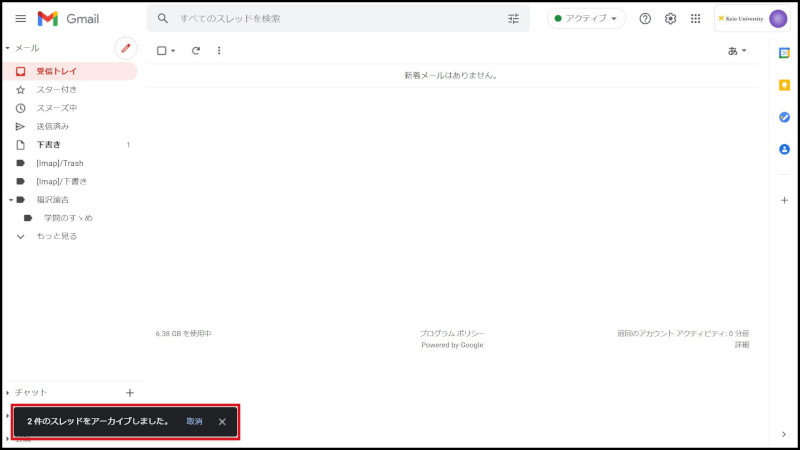Click the help question mark icon

(645, 19)
